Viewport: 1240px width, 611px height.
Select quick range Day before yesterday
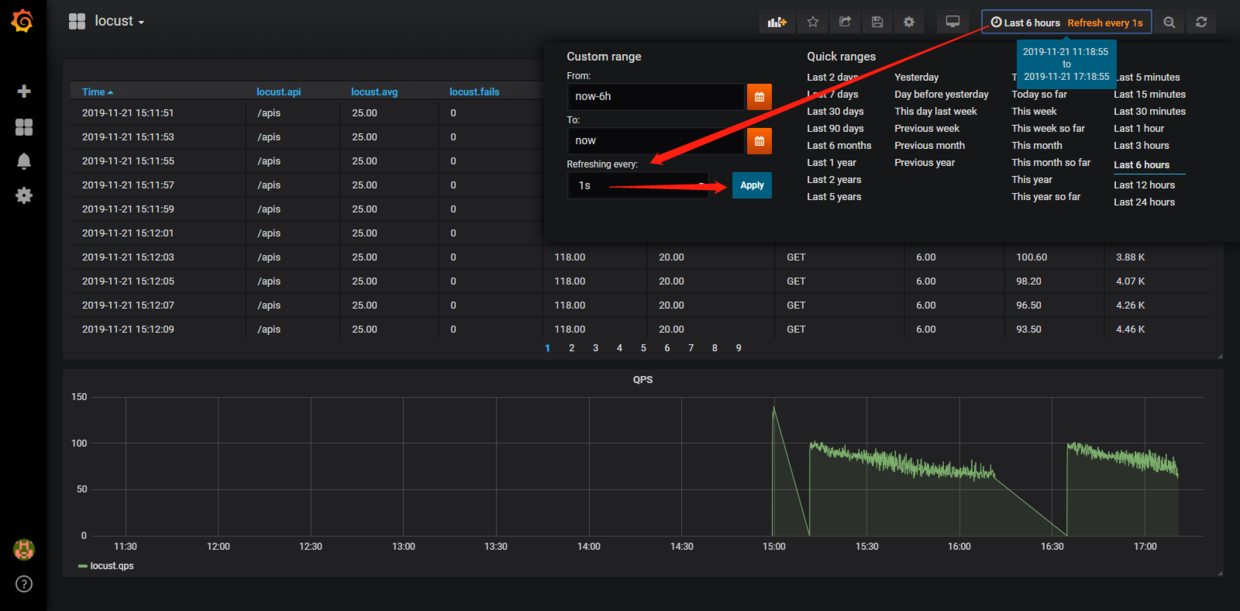[942, 94]
